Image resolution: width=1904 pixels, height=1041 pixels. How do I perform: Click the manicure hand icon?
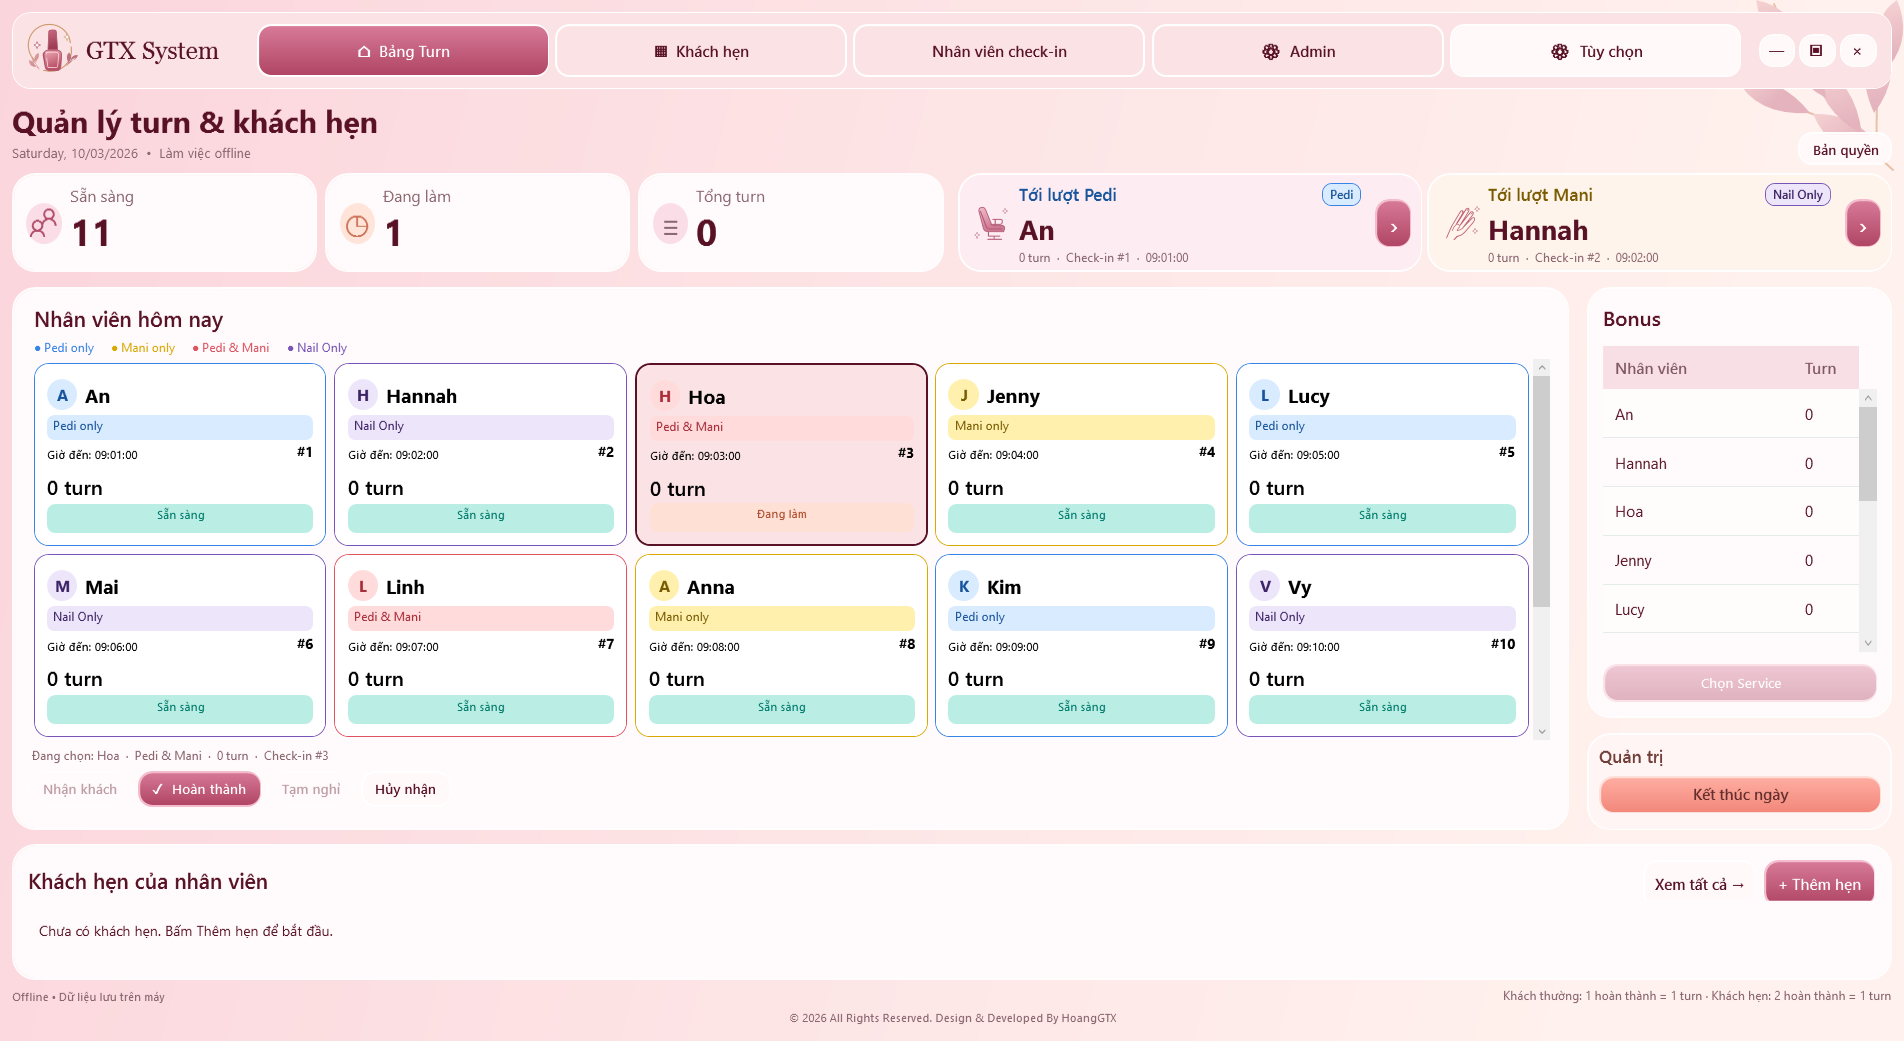click(1461, 223)
